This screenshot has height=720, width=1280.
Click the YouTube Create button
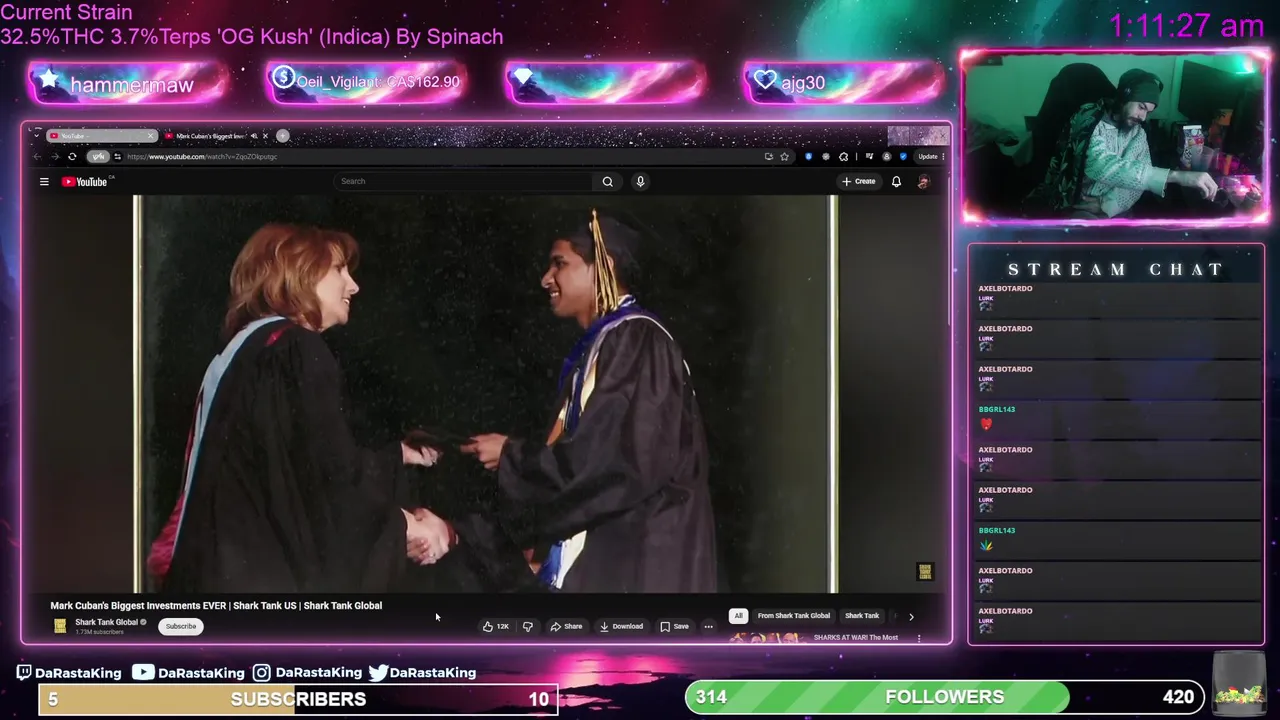click(x=858, y=181)
